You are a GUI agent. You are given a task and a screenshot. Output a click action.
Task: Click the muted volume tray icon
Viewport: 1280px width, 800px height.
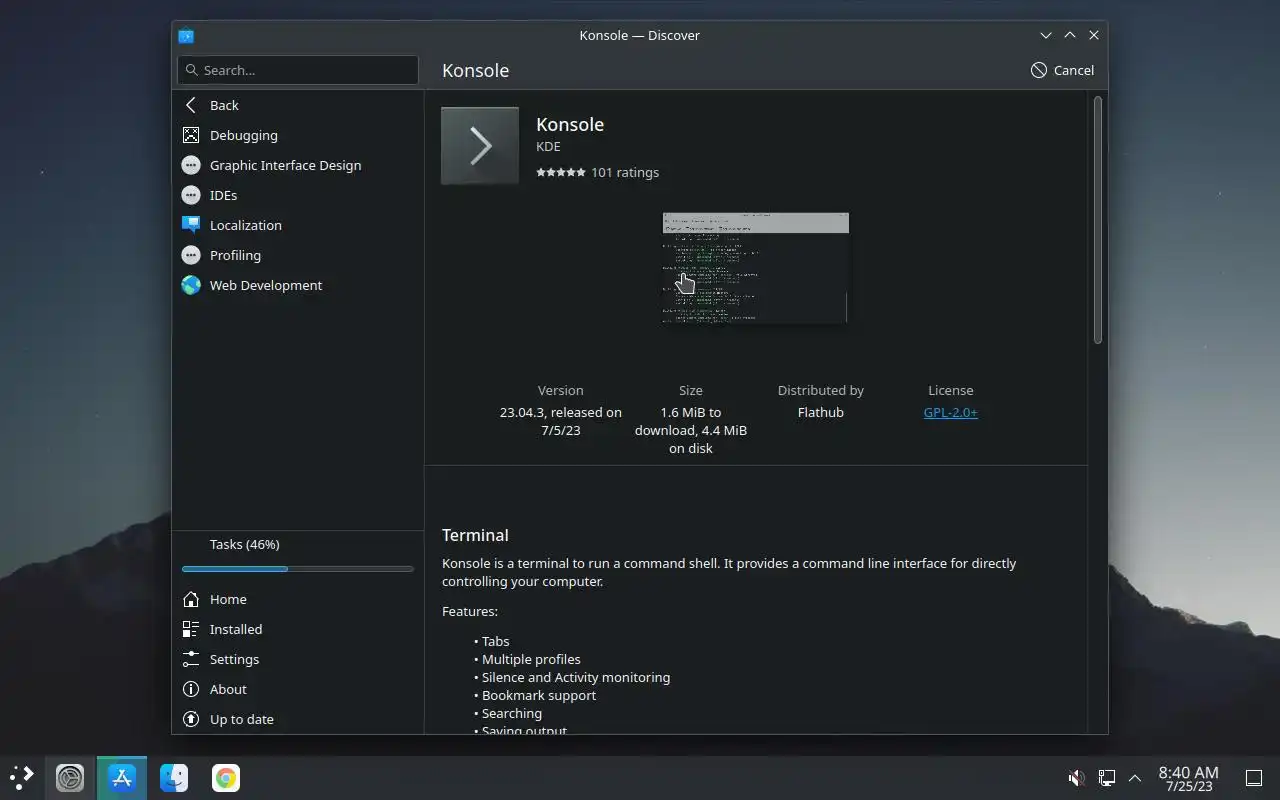(1077, 777)
